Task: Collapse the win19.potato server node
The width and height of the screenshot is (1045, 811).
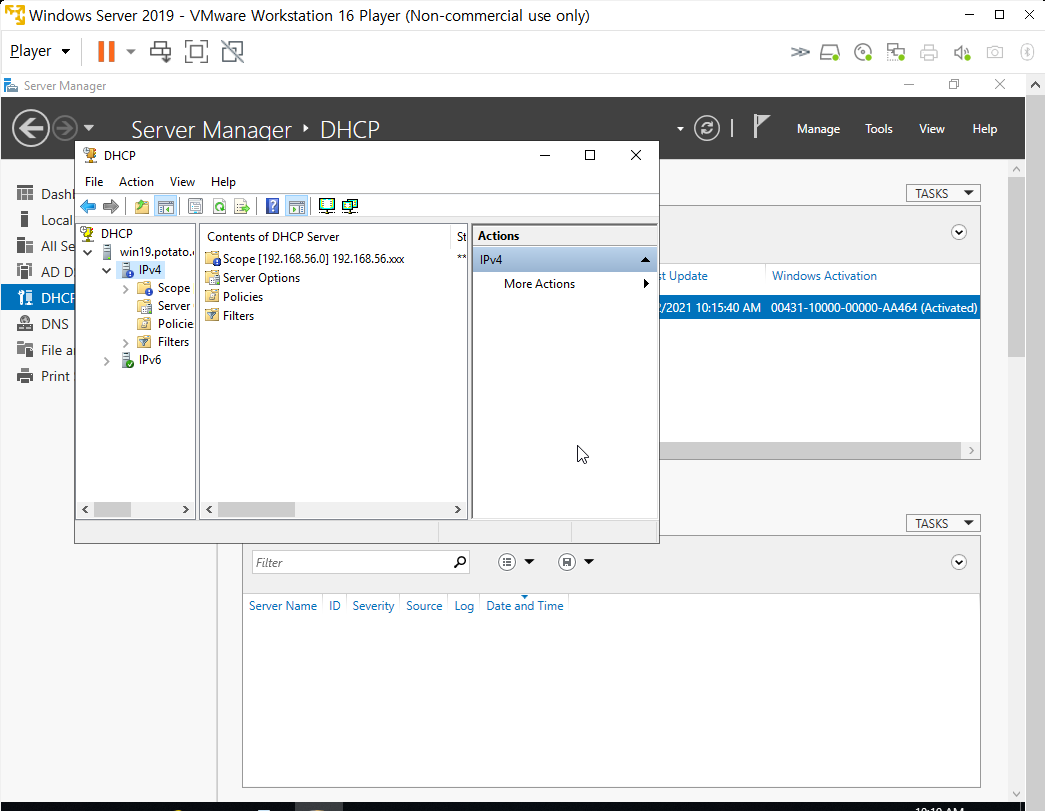Action: pyautogui.click(x=88, y=253)
